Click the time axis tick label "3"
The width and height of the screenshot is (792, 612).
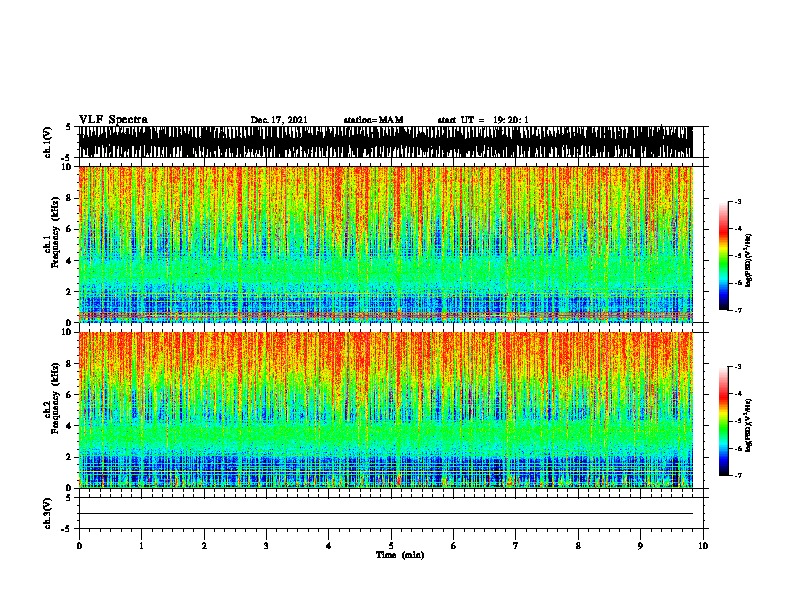pos(266,546)
